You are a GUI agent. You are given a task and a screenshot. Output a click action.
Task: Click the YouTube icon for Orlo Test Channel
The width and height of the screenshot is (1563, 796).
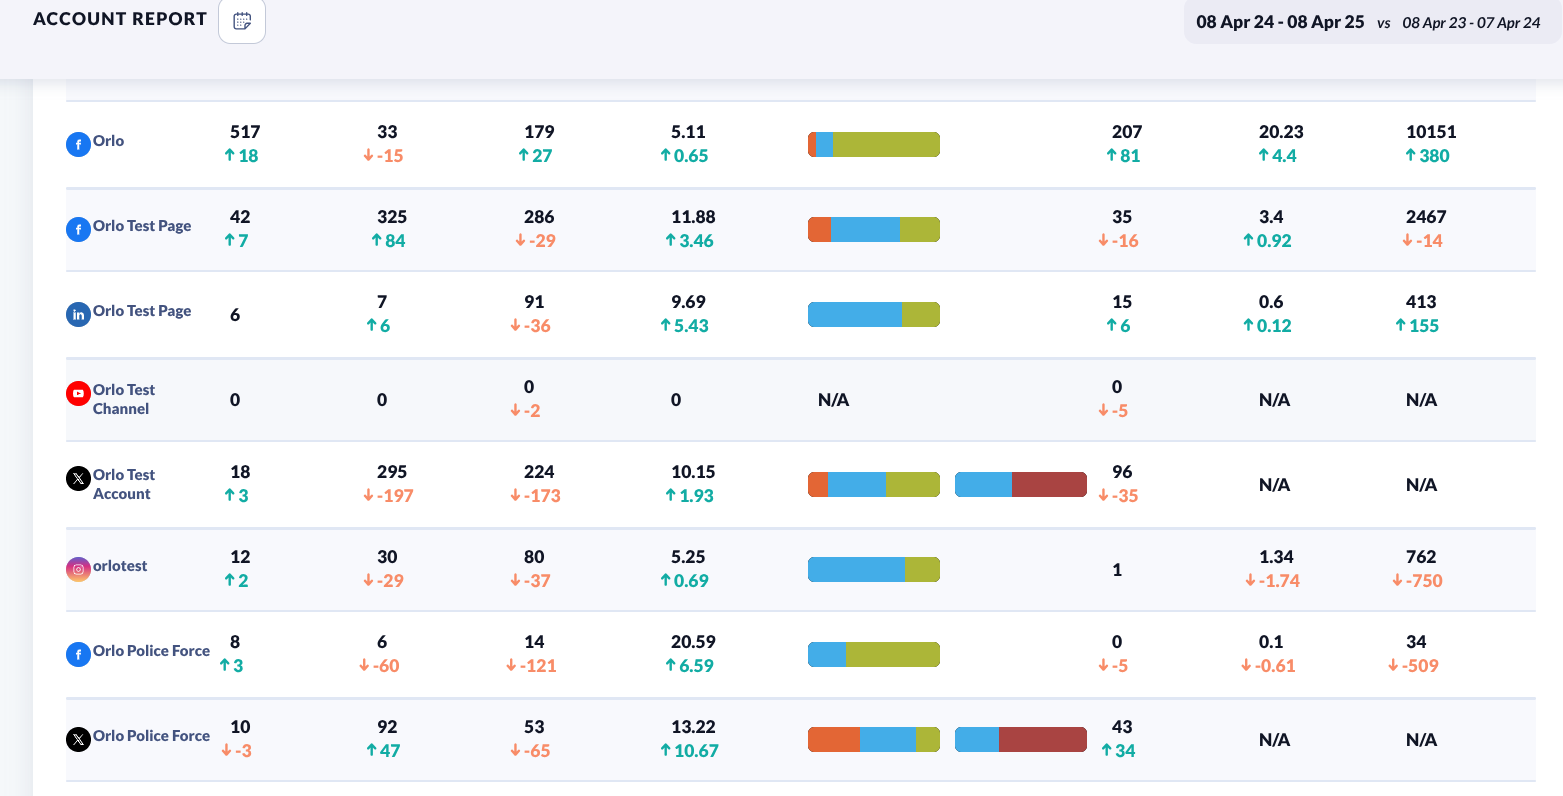[x=78, y=394]
